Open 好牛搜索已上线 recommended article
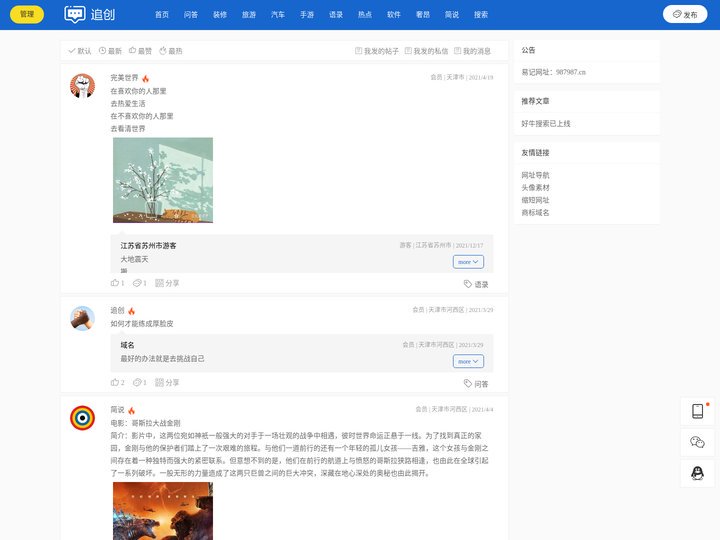Image resolution: width=720 pixels, height=540 pixels. pyautogui.click(x=546, y=124)
